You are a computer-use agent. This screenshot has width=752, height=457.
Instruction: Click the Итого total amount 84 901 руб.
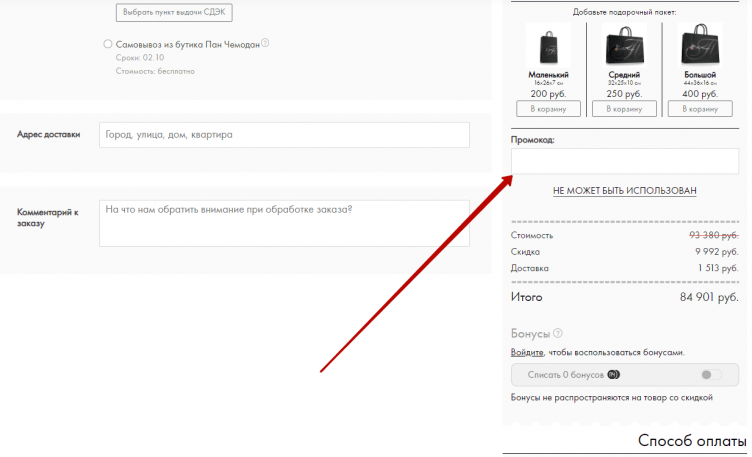(707, 297)
